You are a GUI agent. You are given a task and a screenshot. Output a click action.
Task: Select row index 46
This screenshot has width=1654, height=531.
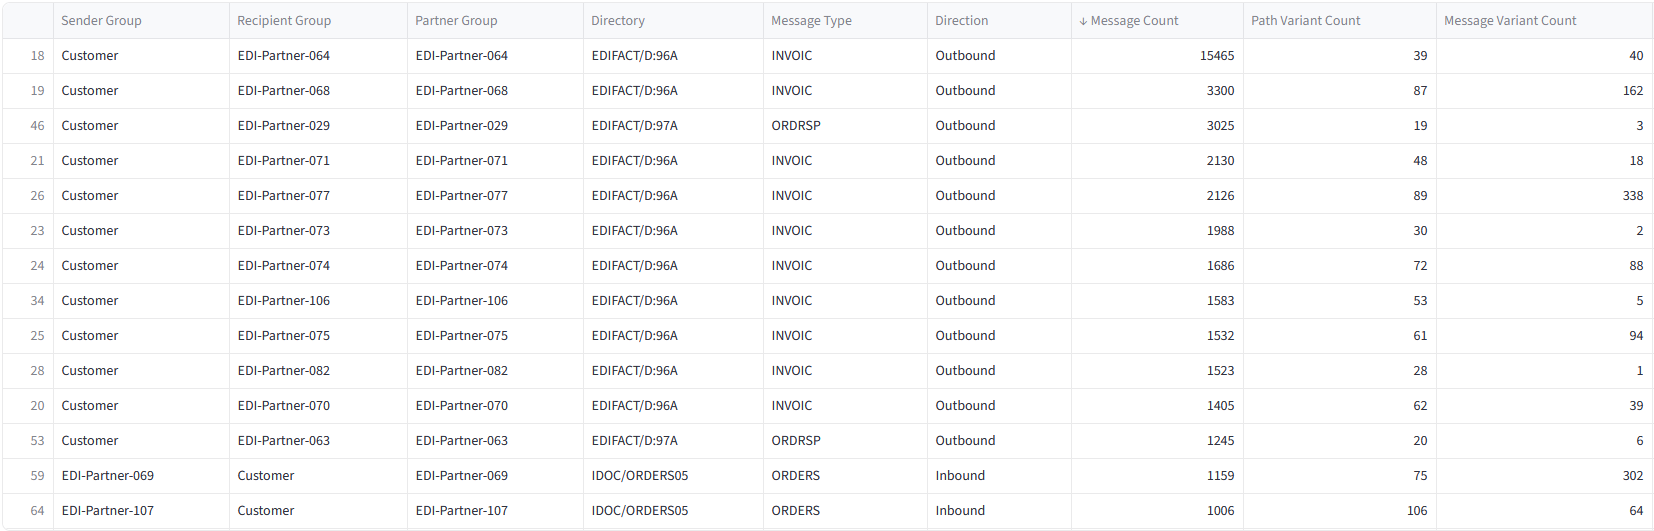click(x=37, y=126)
